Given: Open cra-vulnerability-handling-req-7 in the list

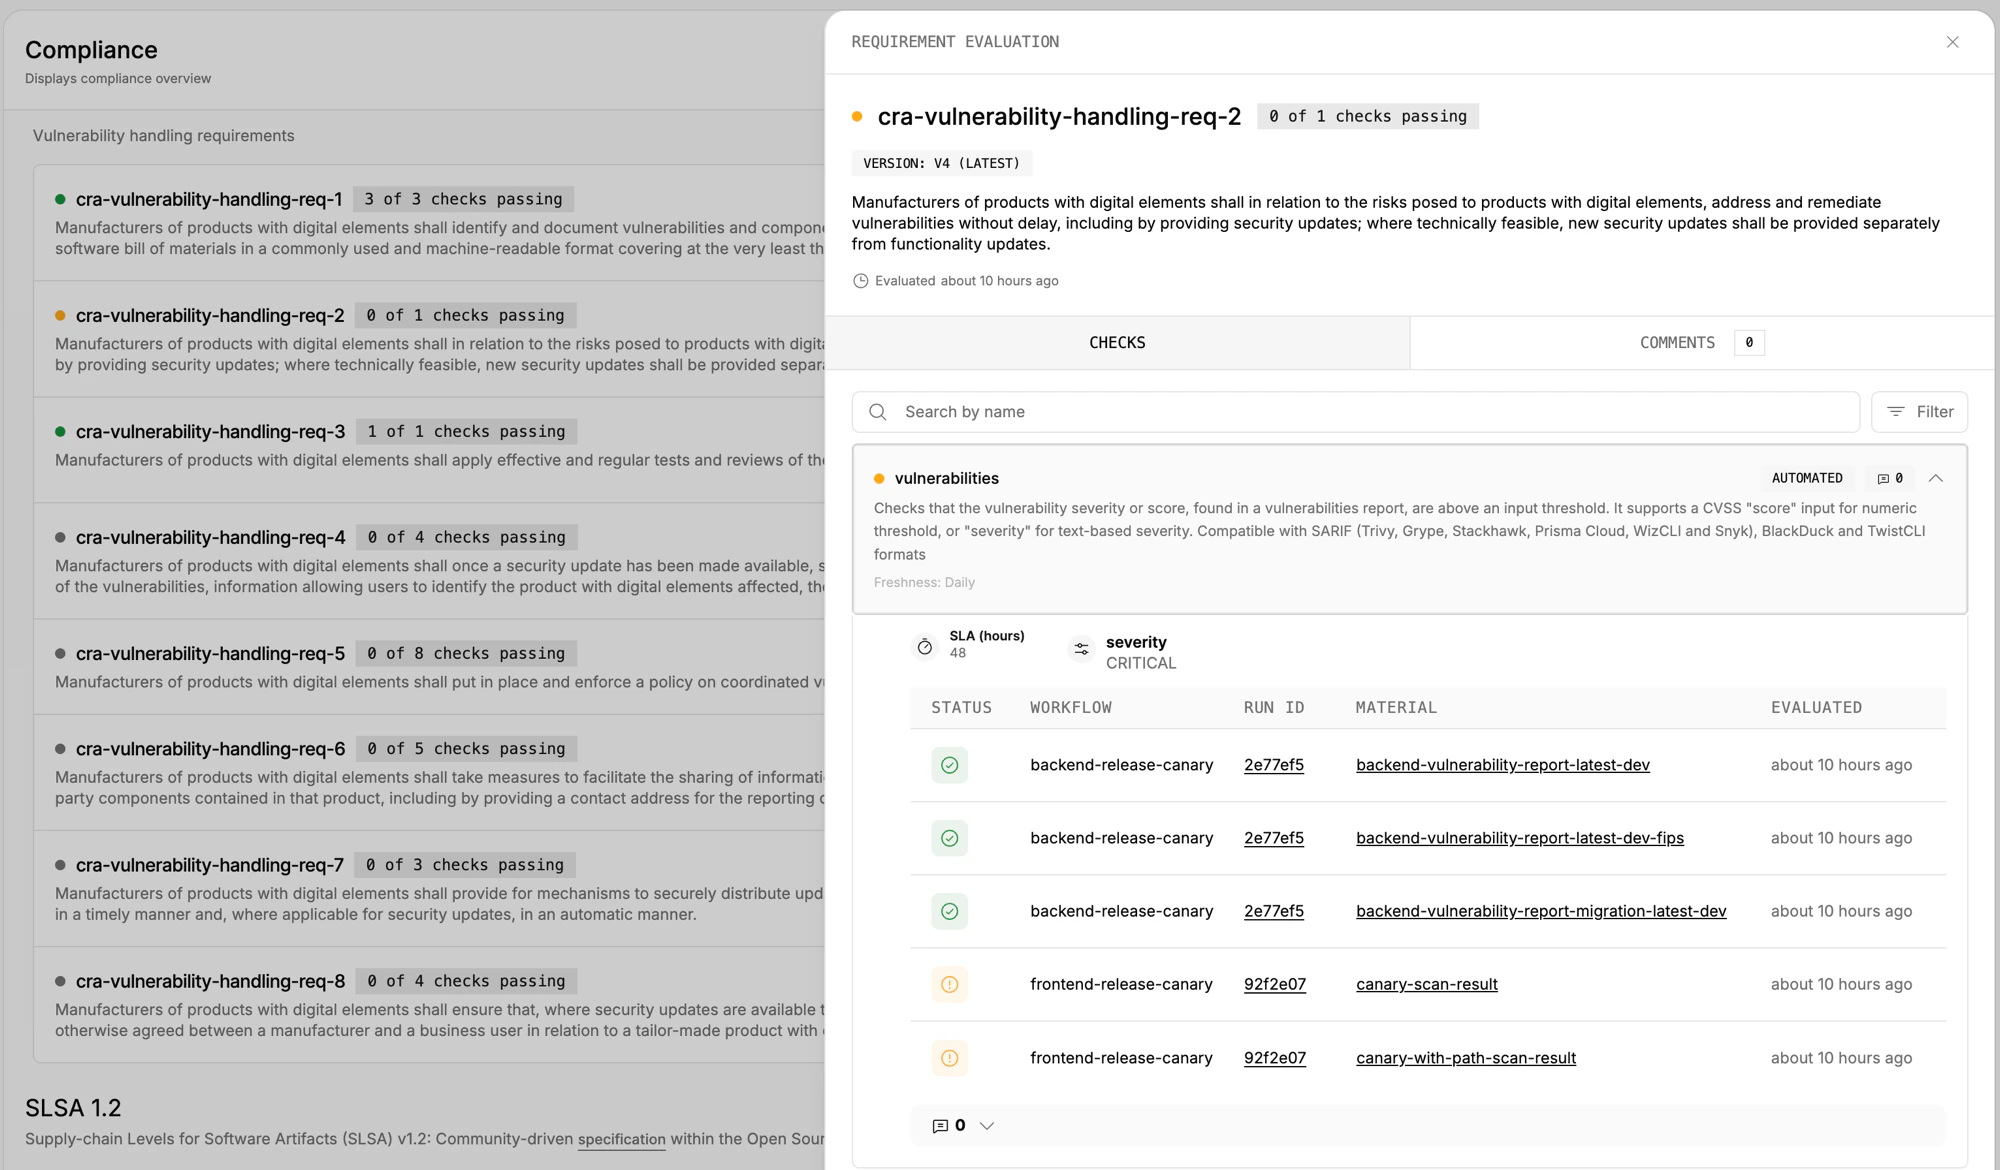Looking at the screenshot, I should (x=210, y=864).
